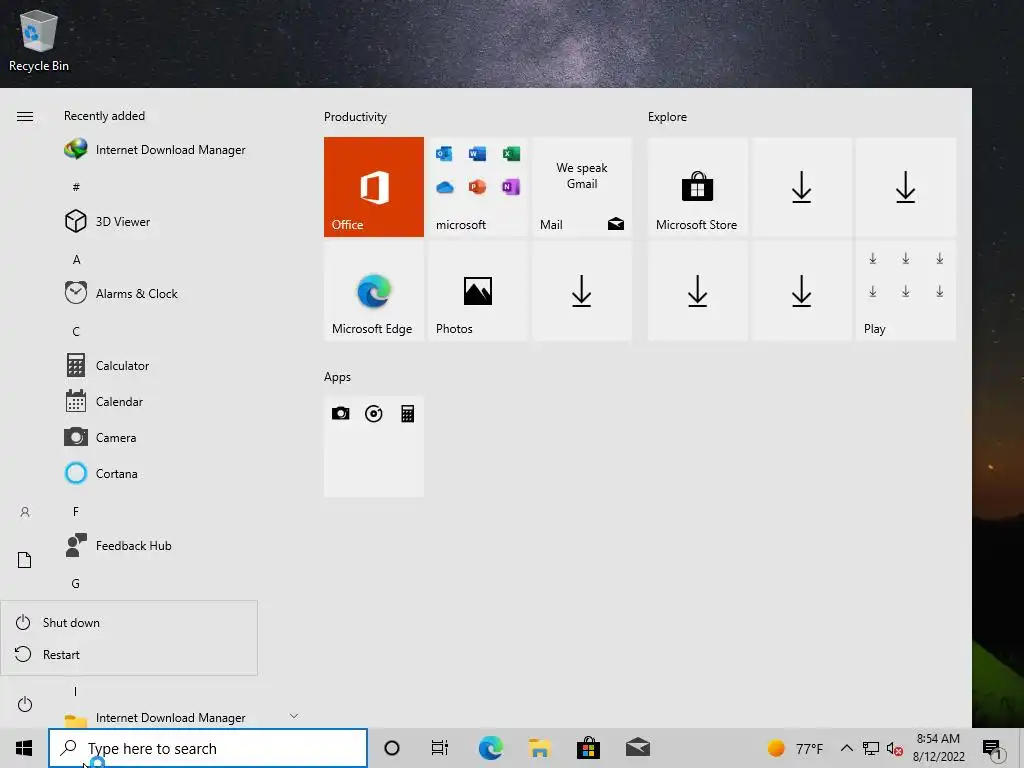Launch Camera from app list

pyautogui.click(x=101, y=438)
